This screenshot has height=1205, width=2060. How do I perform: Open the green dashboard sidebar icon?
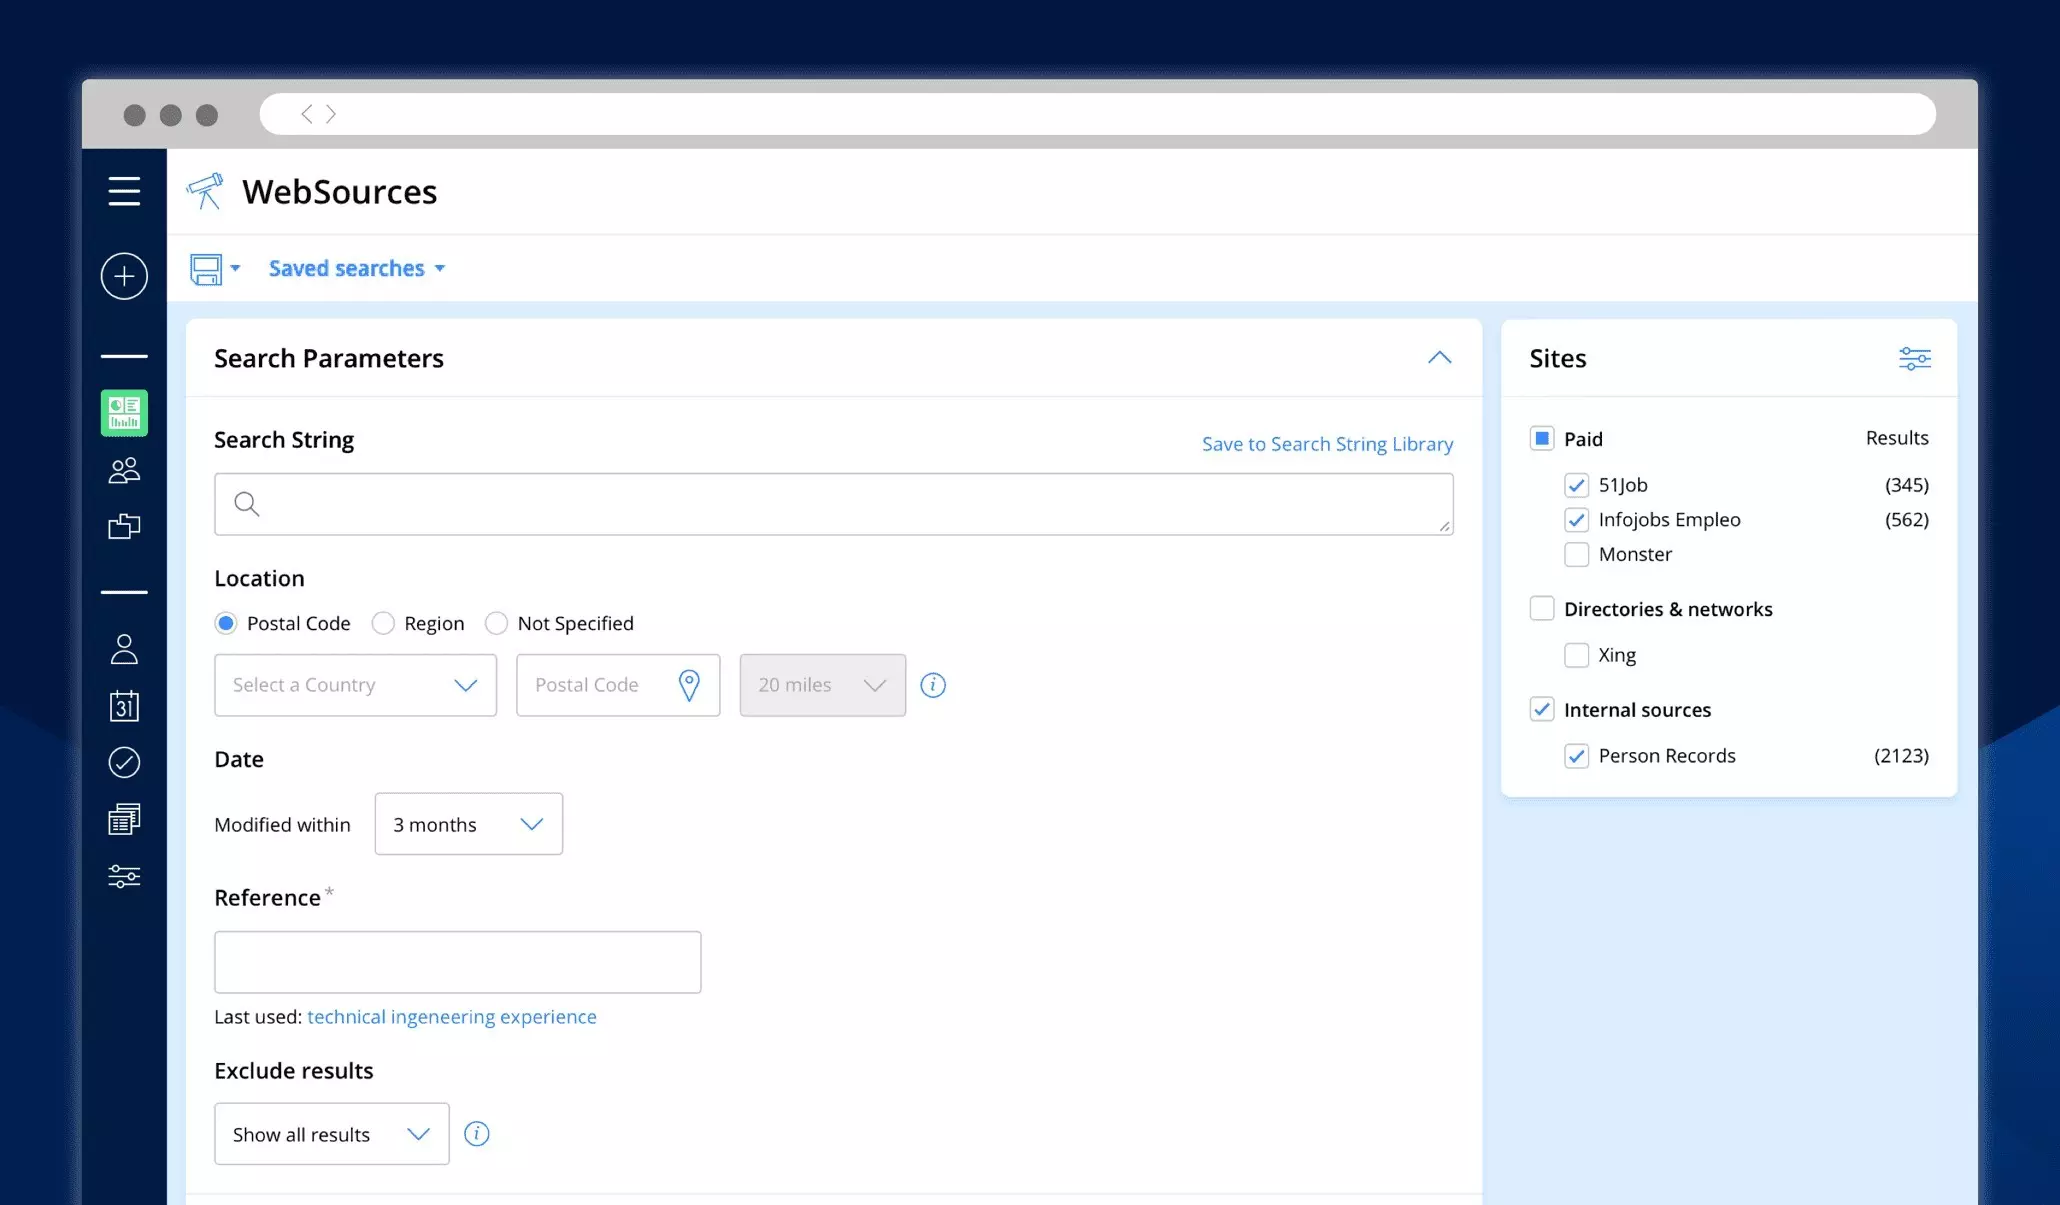pyautogui.click(x=124, y=413)
